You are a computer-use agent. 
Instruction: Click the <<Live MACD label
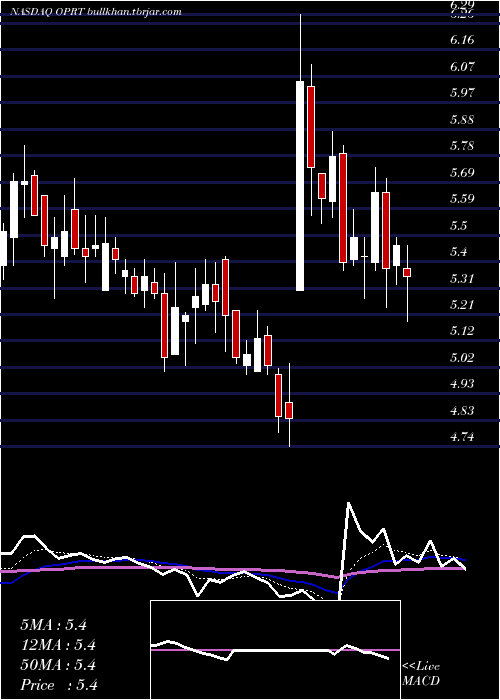point(421,674)
